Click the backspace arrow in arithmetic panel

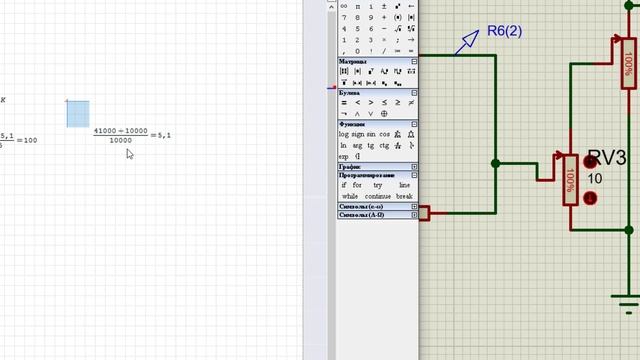[x=411, y=7]
